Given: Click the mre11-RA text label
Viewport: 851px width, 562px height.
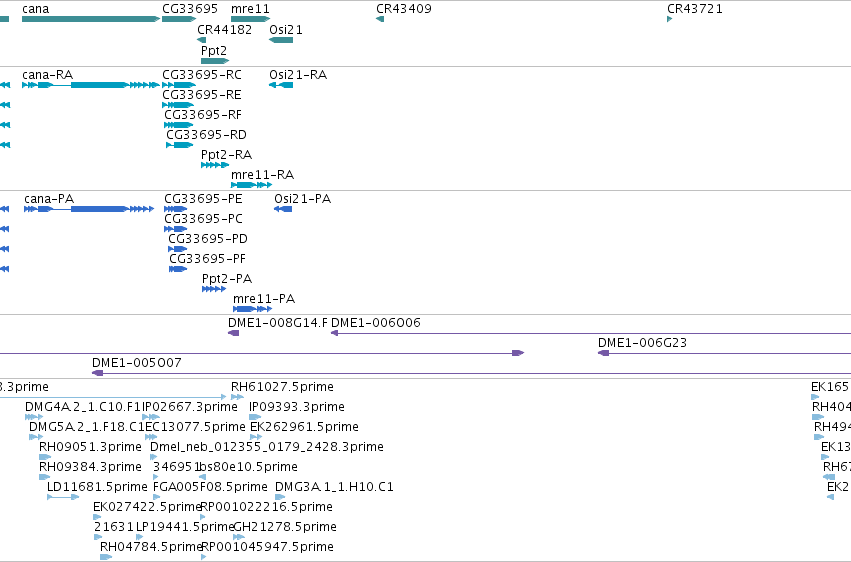Looking at the screenshot, I should [x=263, y=175].
